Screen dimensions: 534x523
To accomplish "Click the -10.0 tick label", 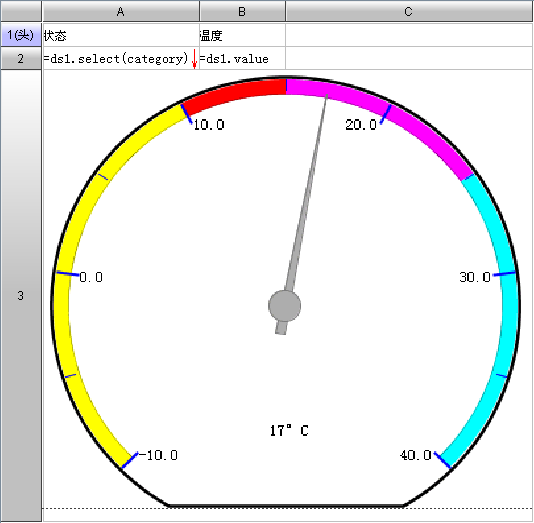I will click(x=158, y=455).
